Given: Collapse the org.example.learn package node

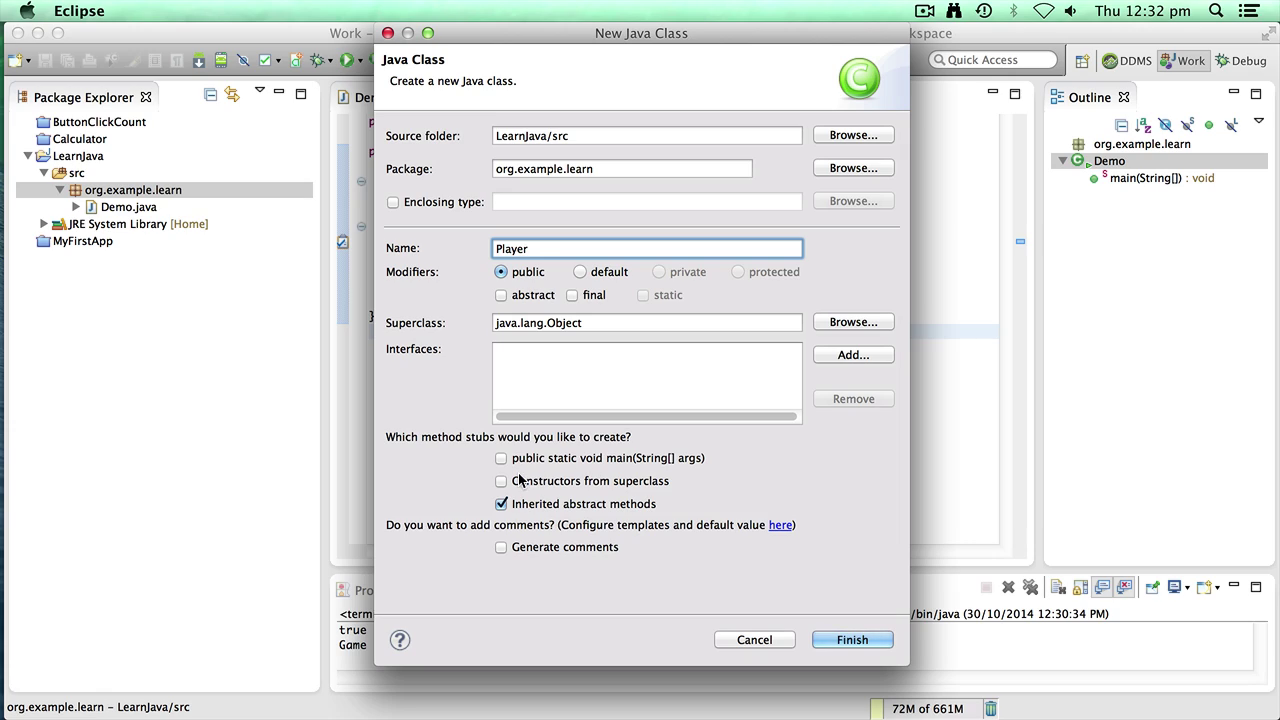Looking at the screenshot, I should tap(60, 190).
